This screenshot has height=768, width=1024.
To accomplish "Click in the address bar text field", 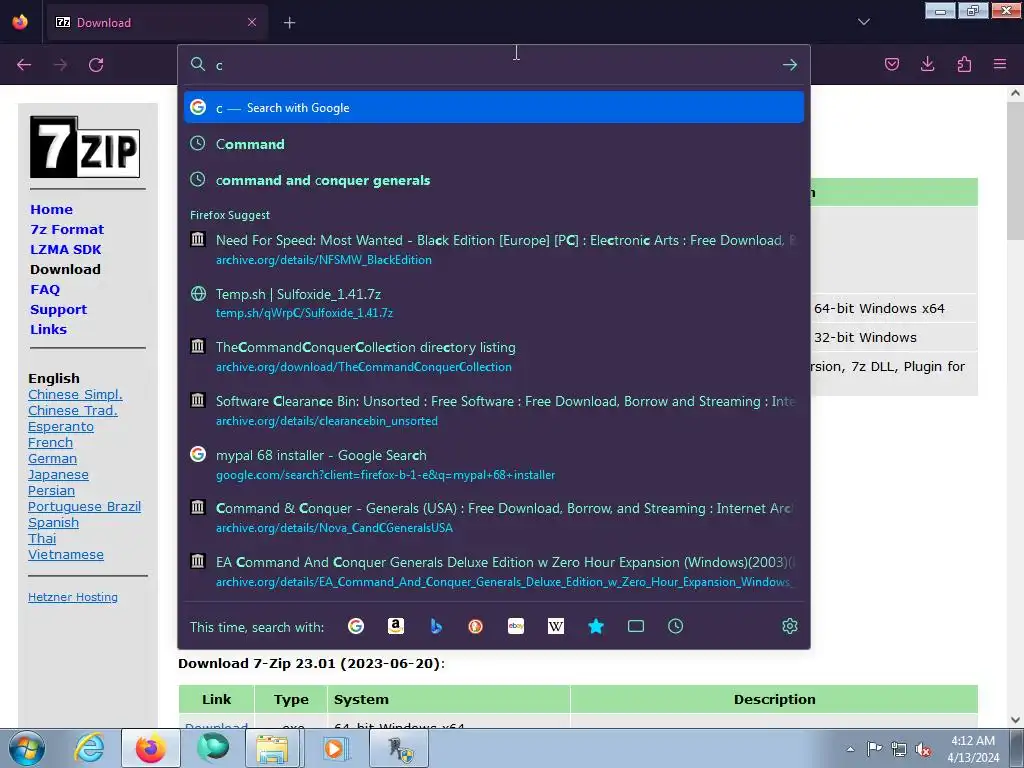I will click(494, 65).
